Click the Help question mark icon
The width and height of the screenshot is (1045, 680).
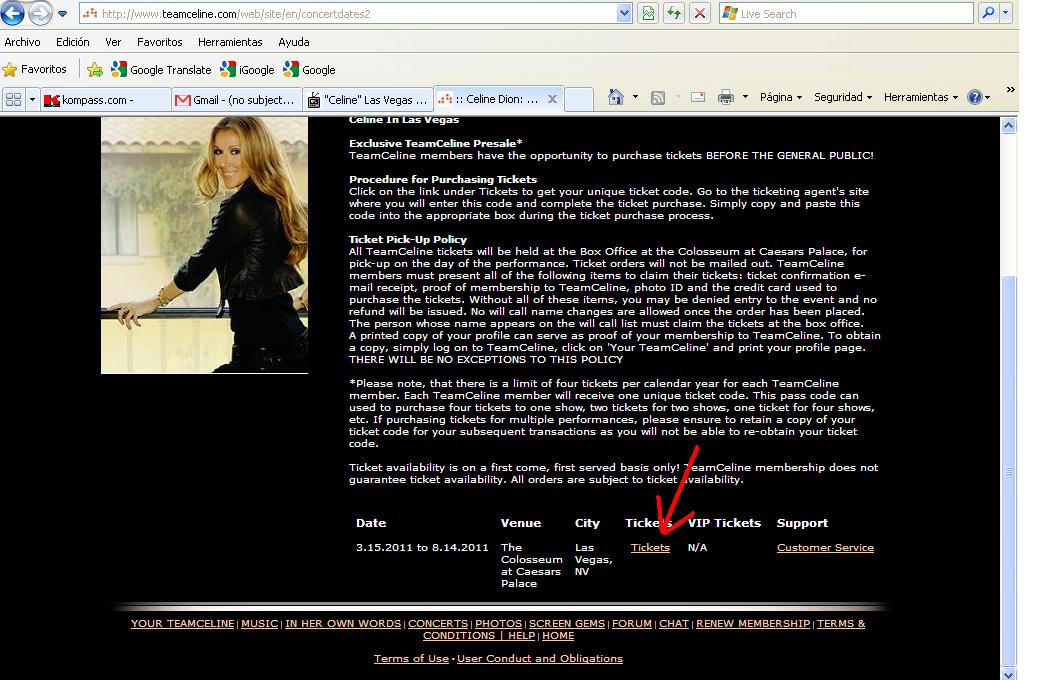pyautogui.click(x=974, y=97)
